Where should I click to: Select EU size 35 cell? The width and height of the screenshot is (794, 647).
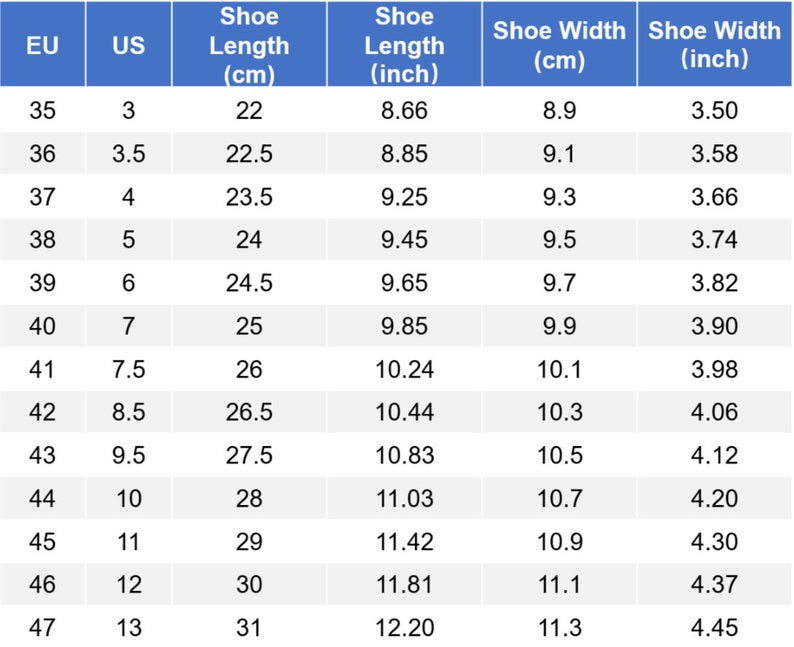pos(43,110)
